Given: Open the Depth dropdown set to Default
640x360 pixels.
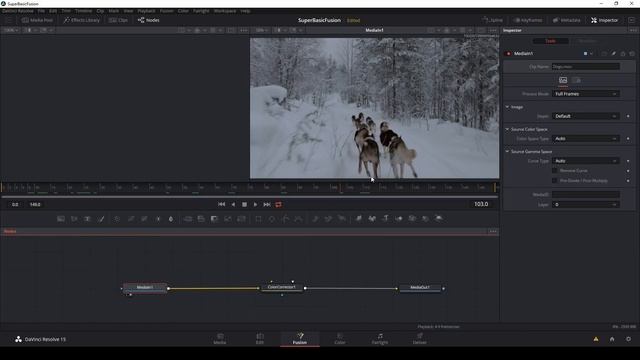Looking at the screenshot, I should 586,116.
